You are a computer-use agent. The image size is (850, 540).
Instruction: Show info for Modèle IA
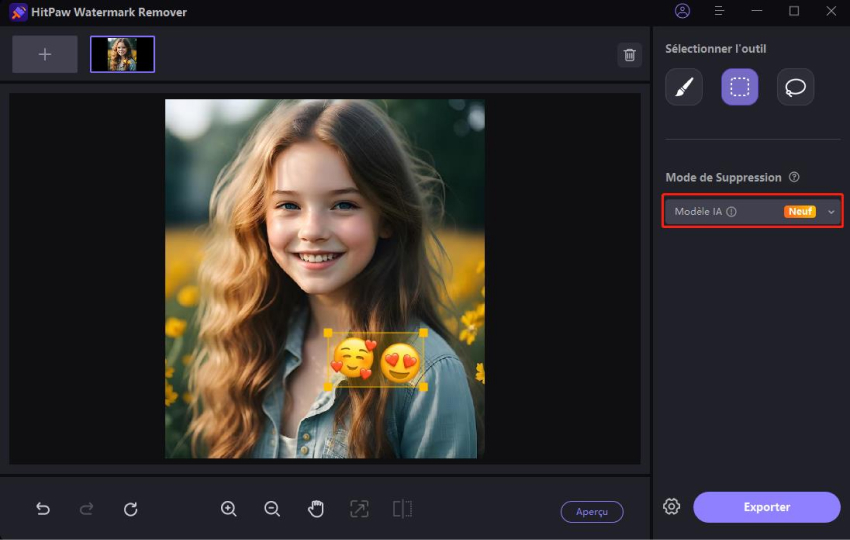tap(731, 212)
